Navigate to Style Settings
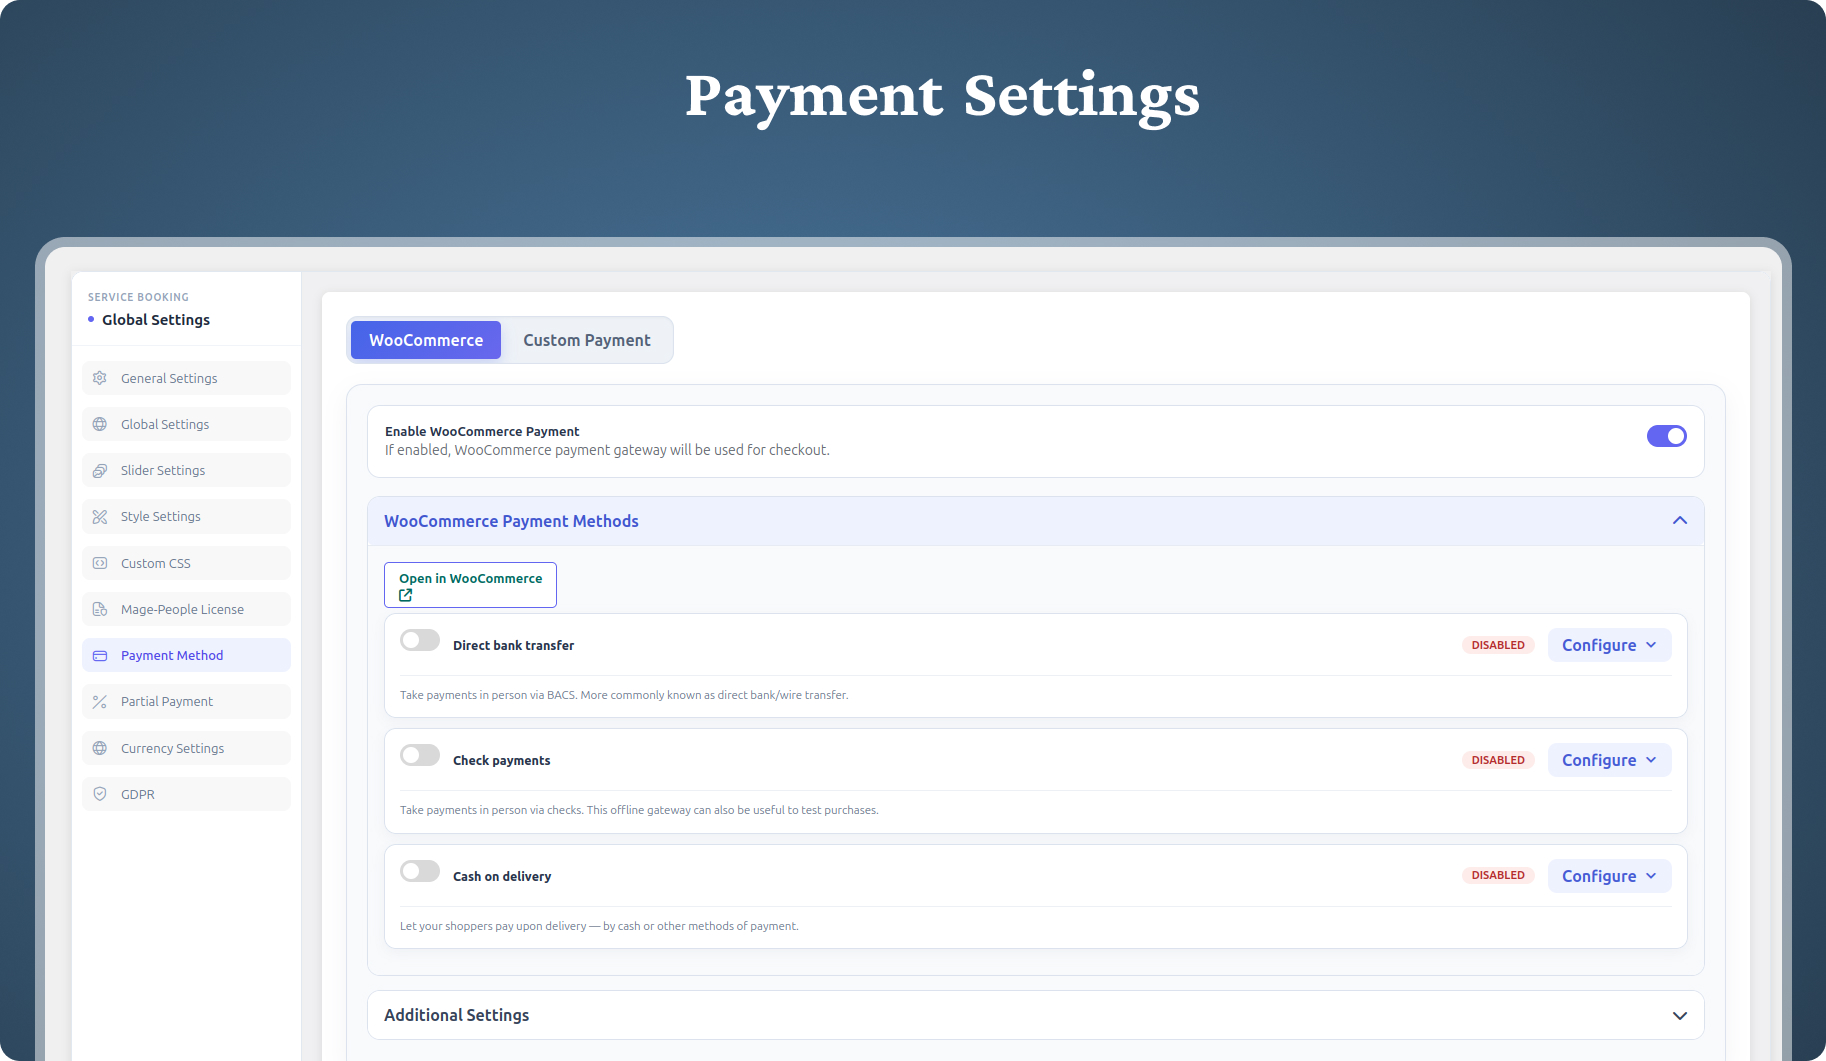Screen dimensions: 1826x1061 click(187, 517)
